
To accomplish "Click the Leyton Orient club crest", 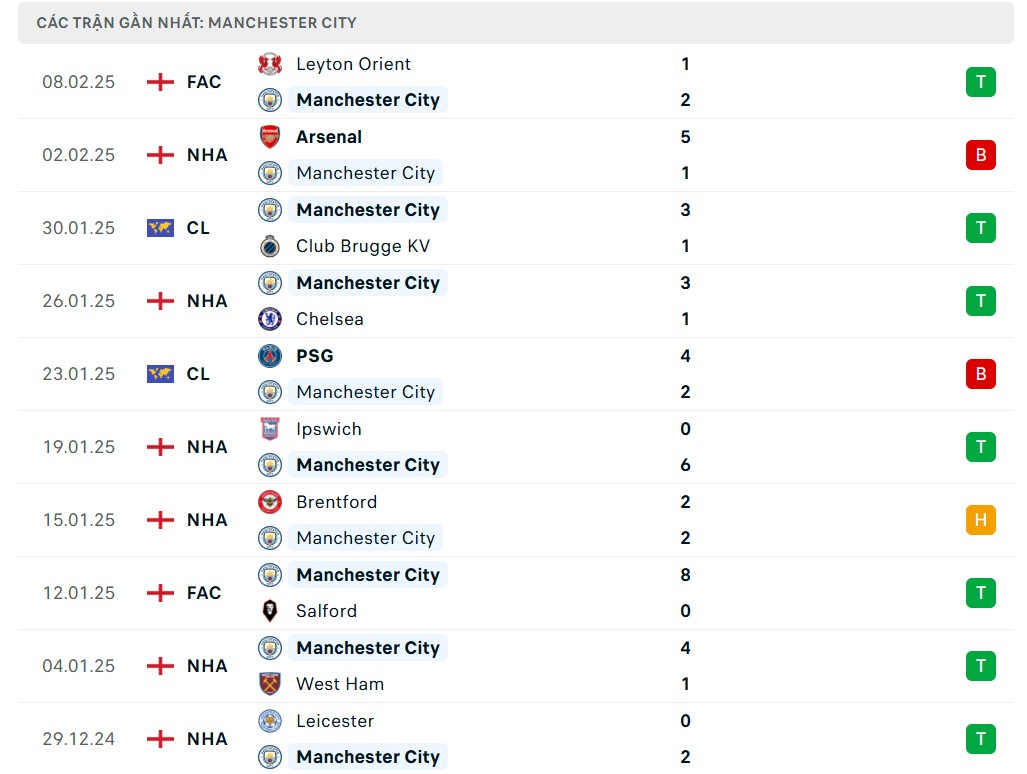I will pos(270,64).
